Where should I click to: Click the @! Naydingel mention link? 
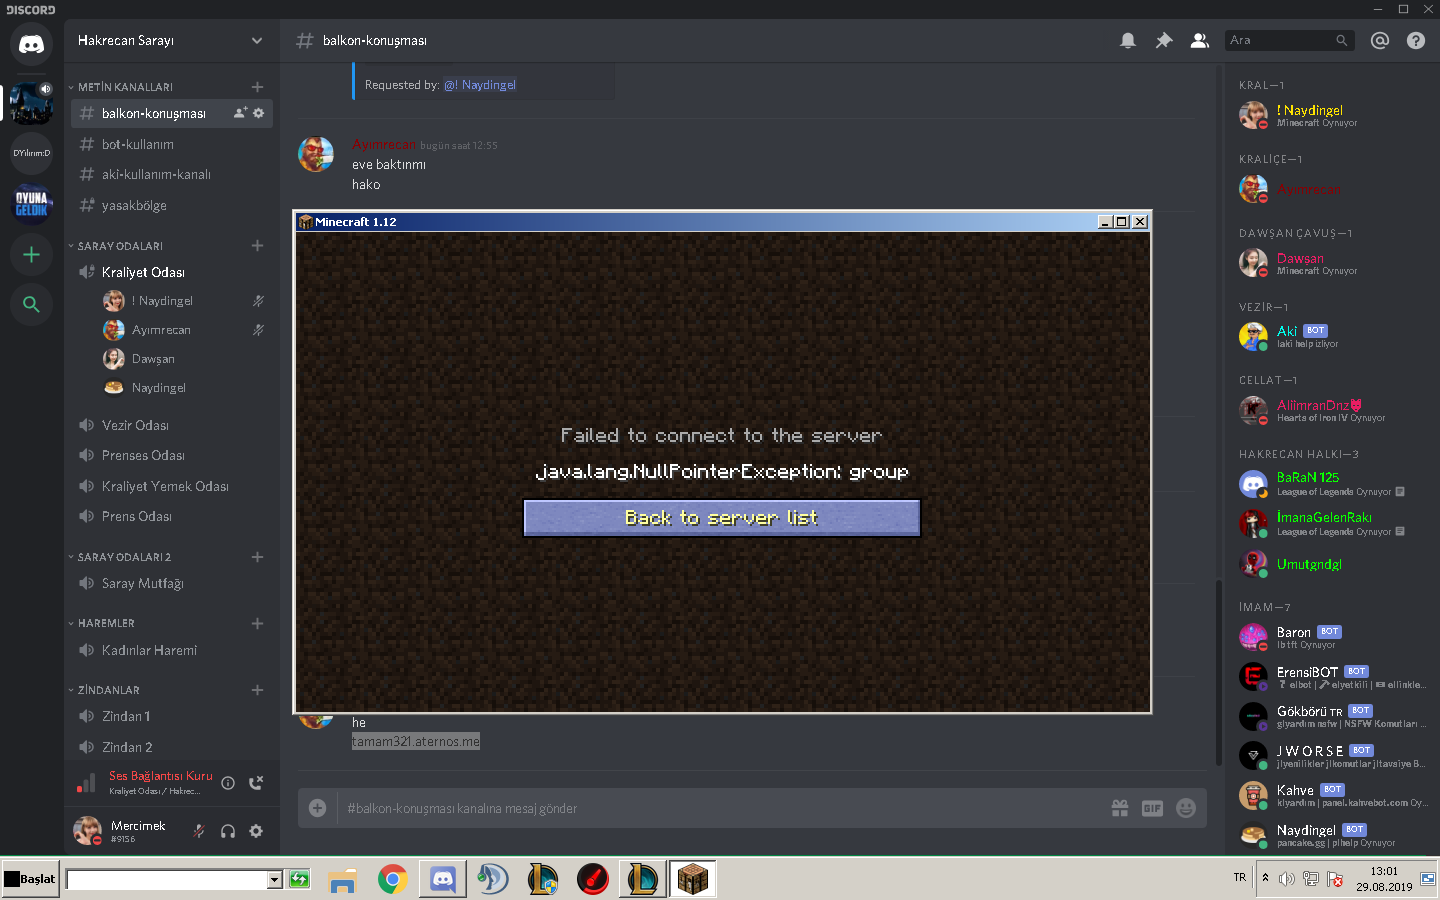click(x=480, y=85)
